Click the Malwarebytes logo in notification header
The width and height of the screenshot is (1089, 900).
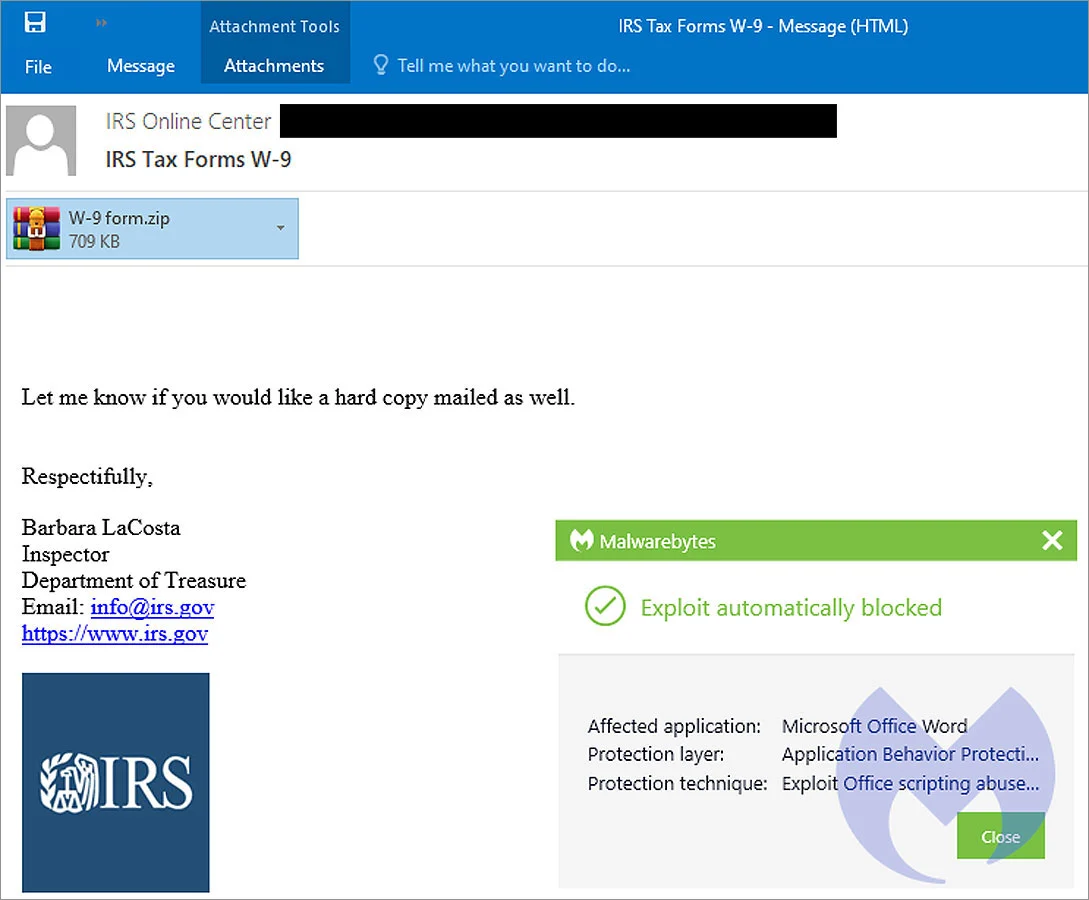(x=581, y=540)
